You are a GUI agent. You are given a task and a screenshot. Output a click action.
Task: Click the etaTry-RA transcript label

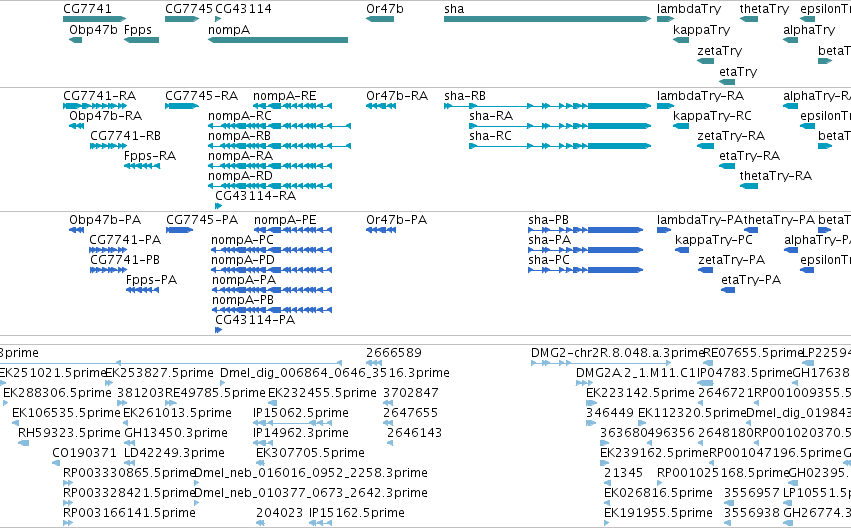pyautogui.click(x=750, y=156)
